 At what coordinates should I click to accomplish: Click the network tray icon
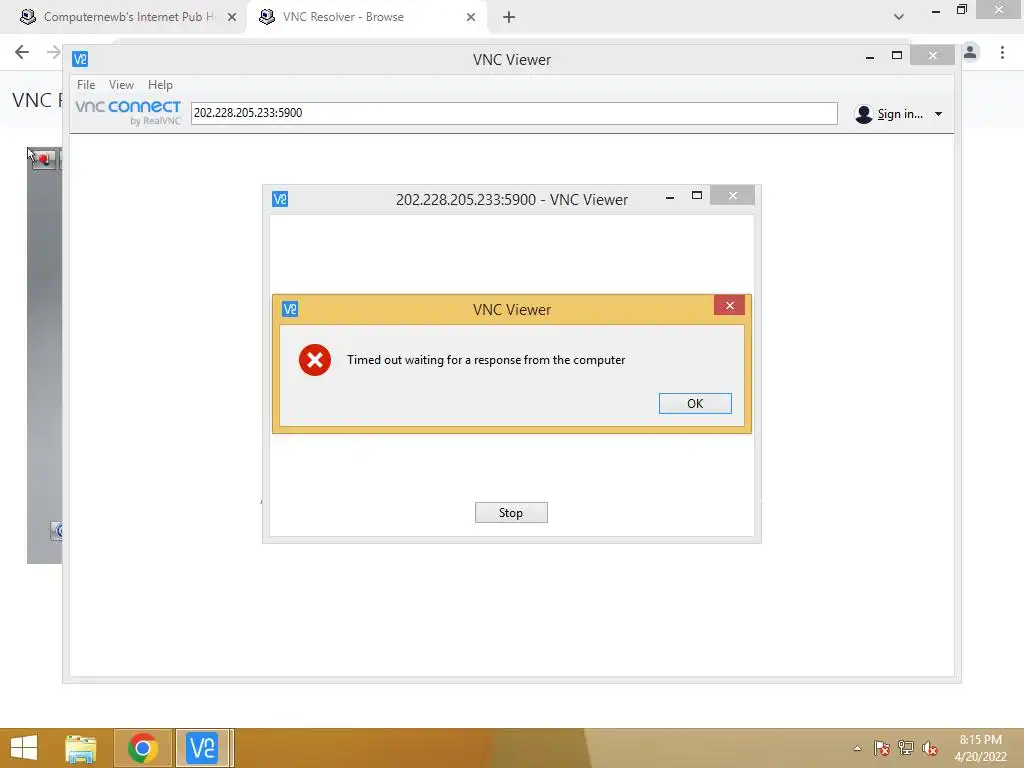pyautogui.click(x=906, y=748)
